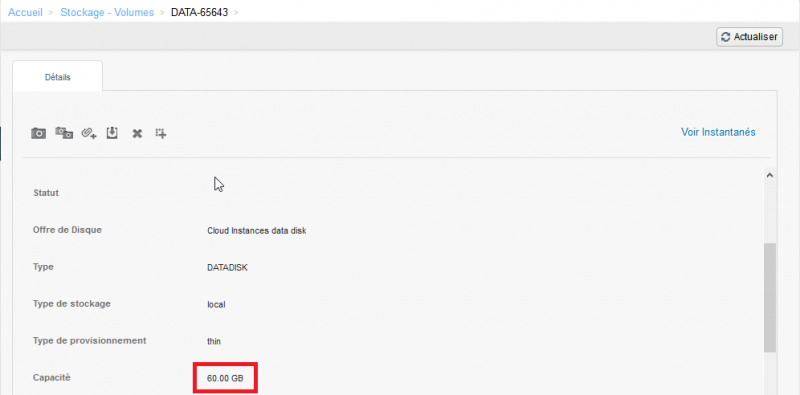Click the local storage type value

216,305
